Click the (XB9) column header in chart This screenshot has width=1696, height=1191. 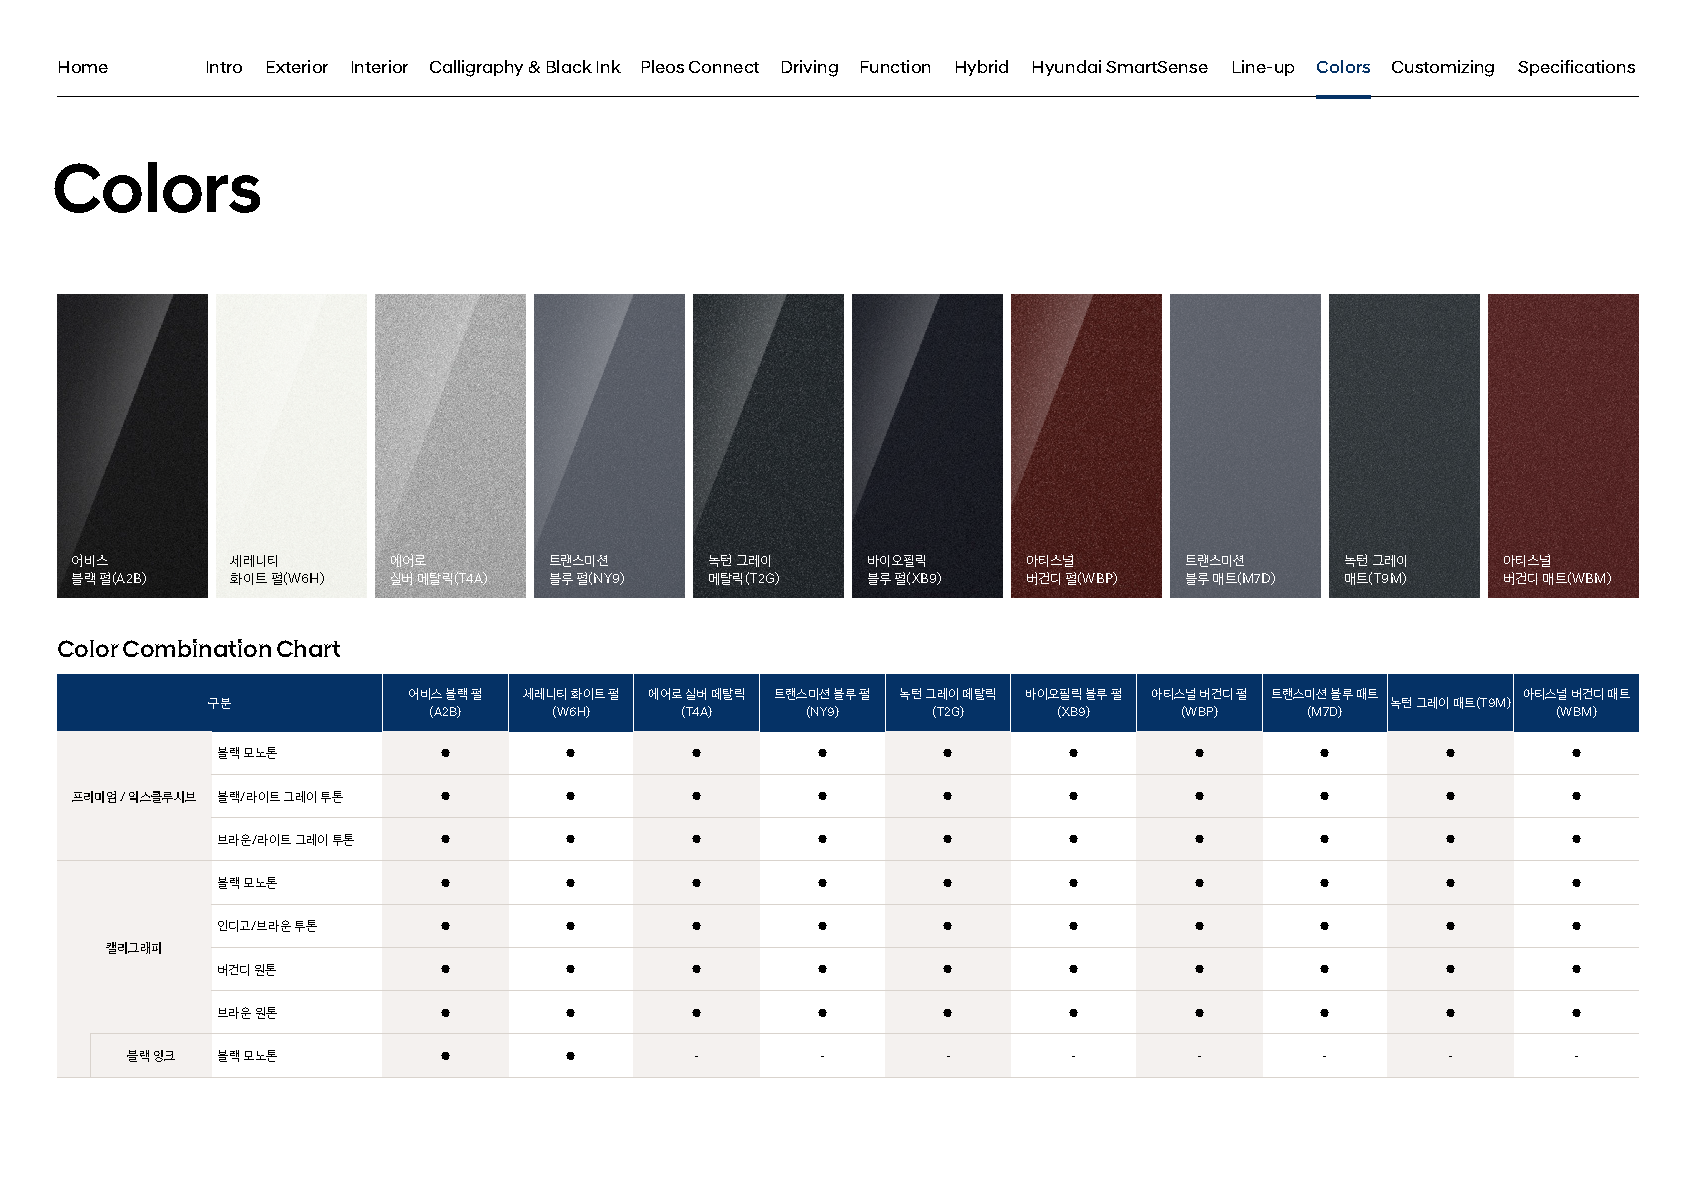tap(1073, 703)
